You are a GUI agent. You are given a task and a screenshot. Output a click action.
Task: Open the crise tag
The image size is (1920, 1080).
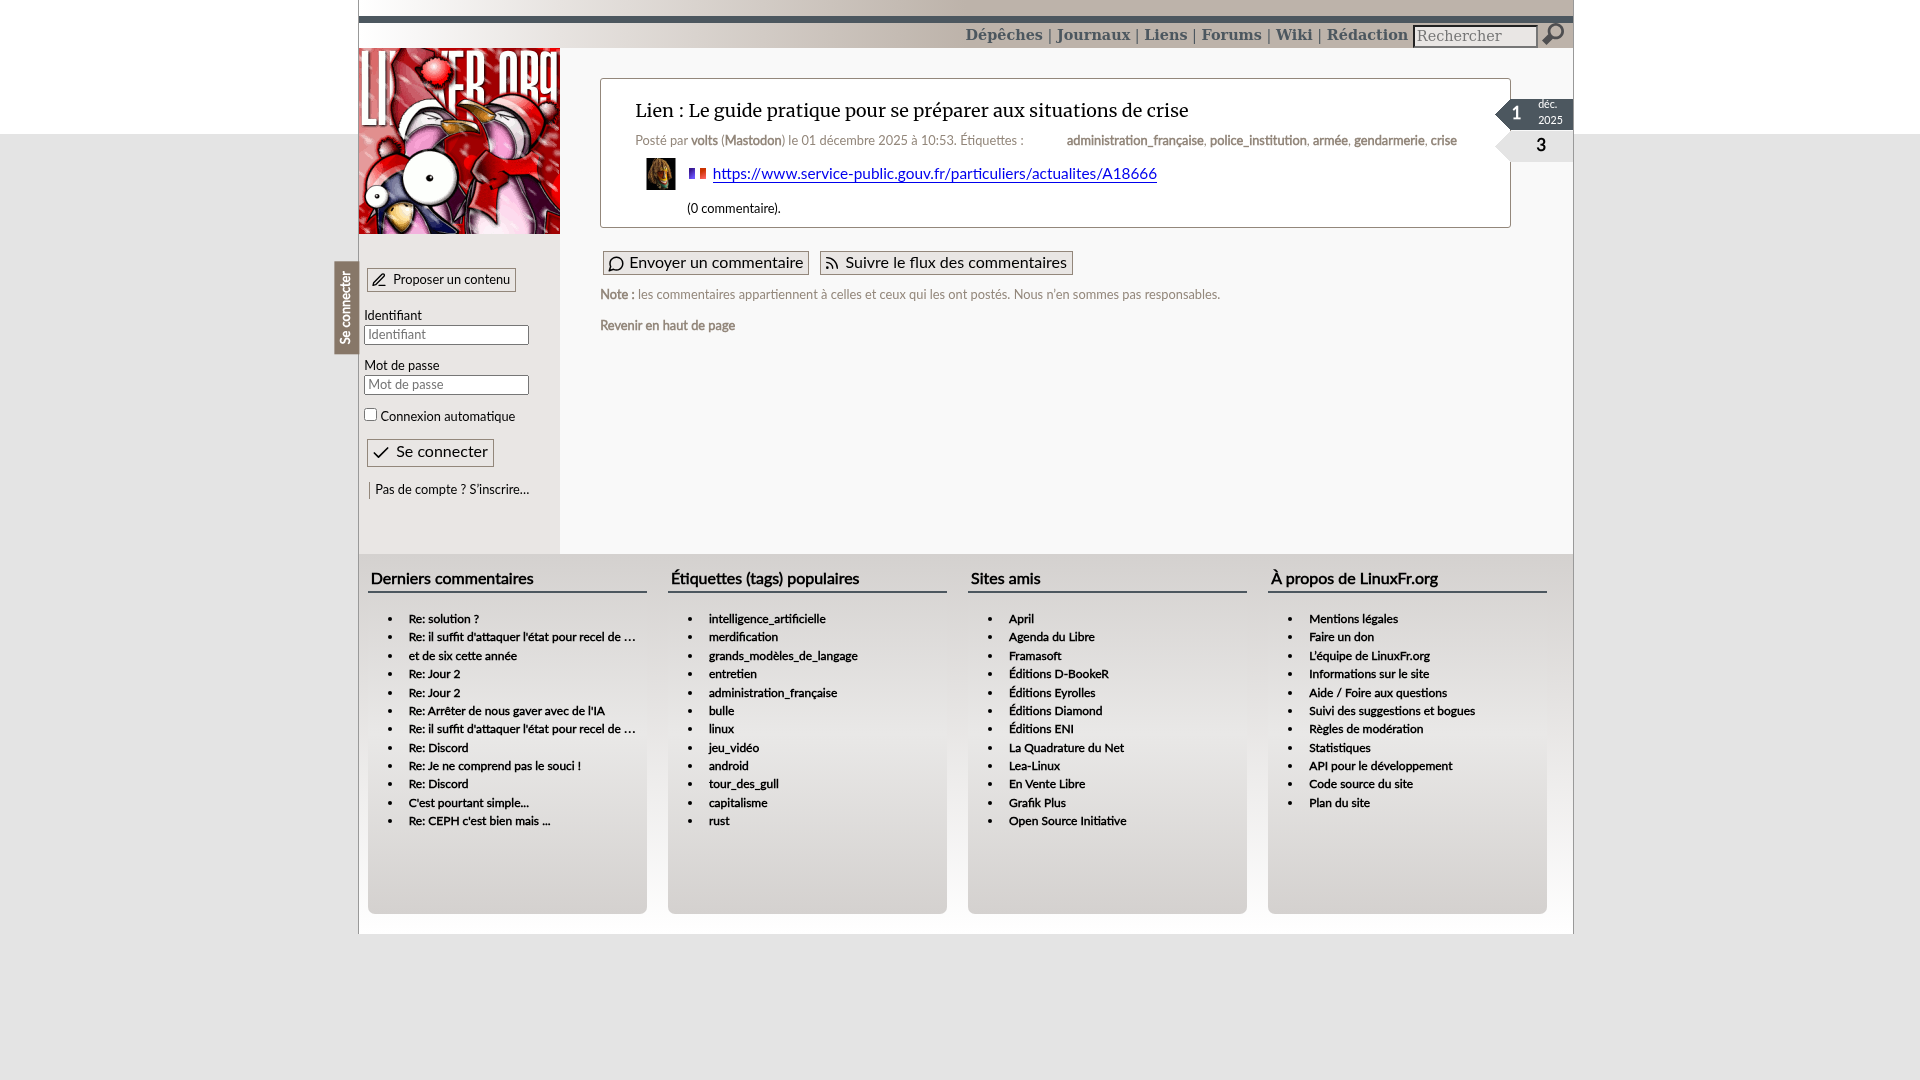[1442, 141]
